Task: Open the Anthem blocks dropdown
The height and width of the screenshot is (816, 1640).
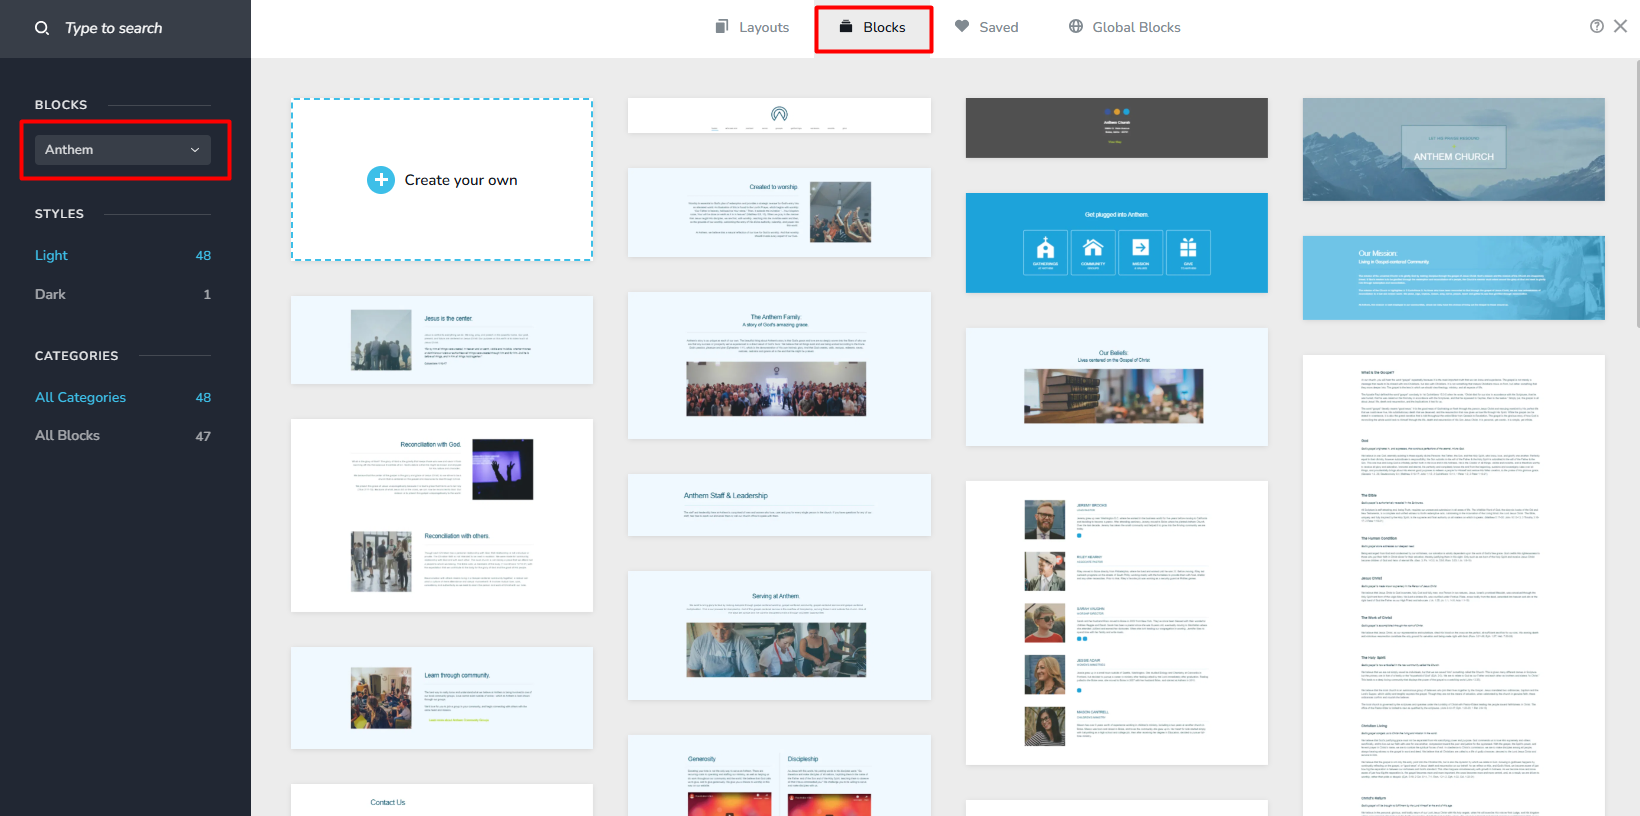Action: [x=123, y=150]
